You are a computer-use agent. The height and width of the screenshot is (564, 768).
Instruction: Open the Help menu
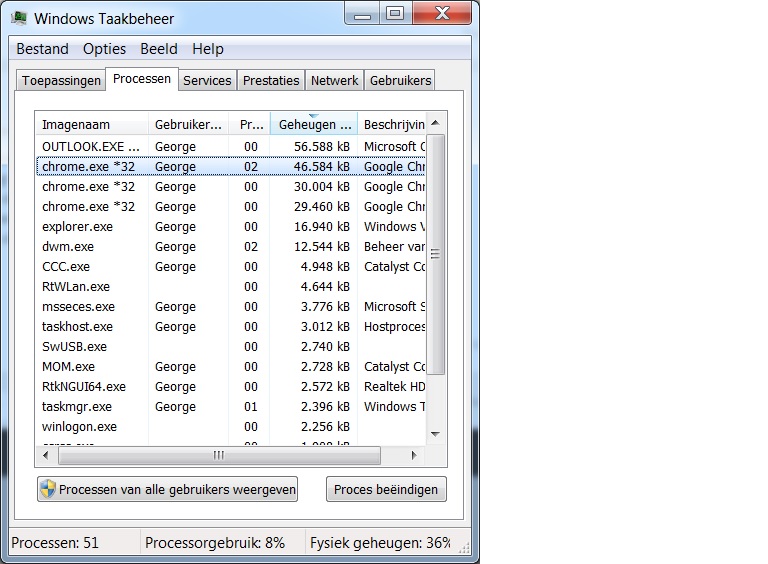(208, 49)
